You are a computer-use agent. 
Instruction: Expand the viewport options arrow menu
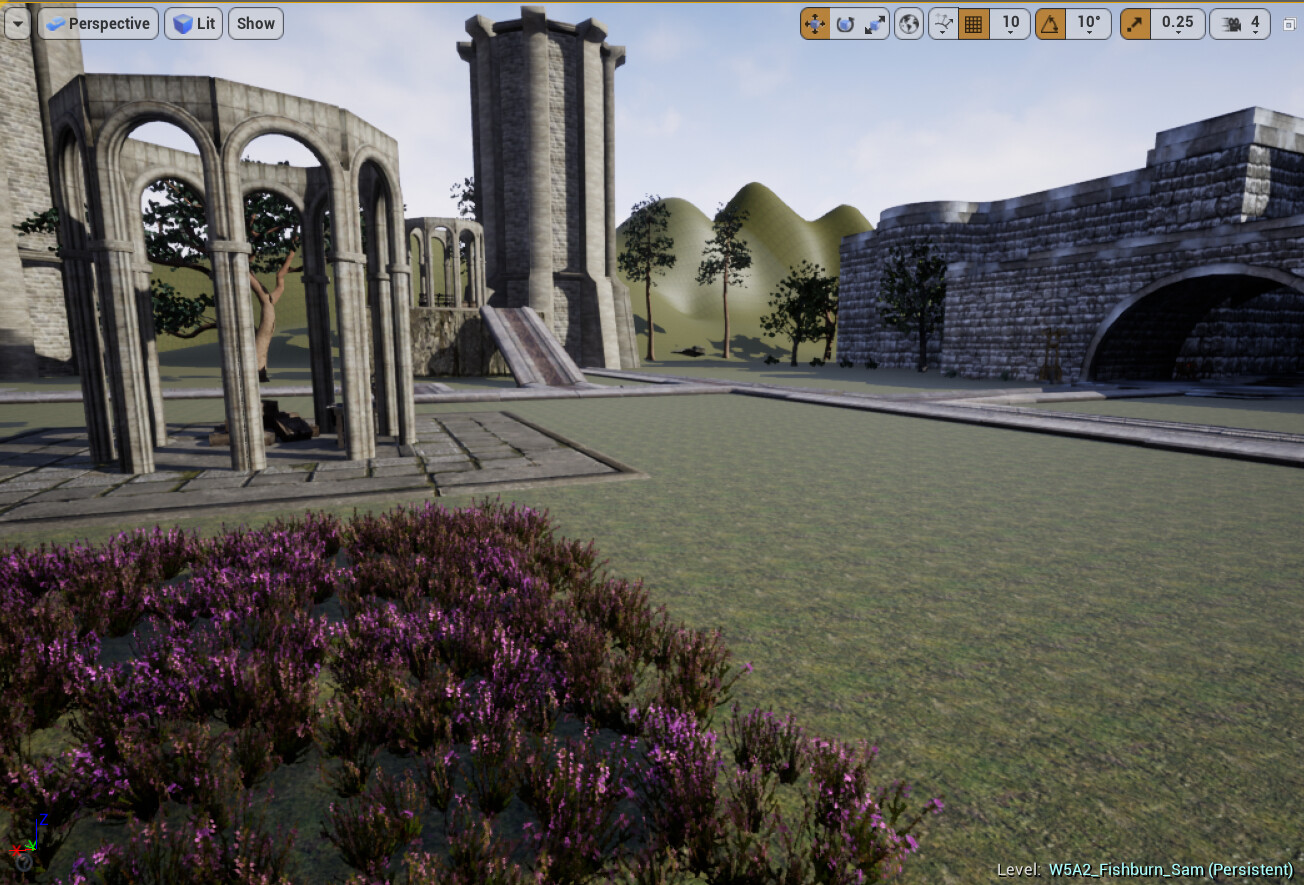coord(16,23)
